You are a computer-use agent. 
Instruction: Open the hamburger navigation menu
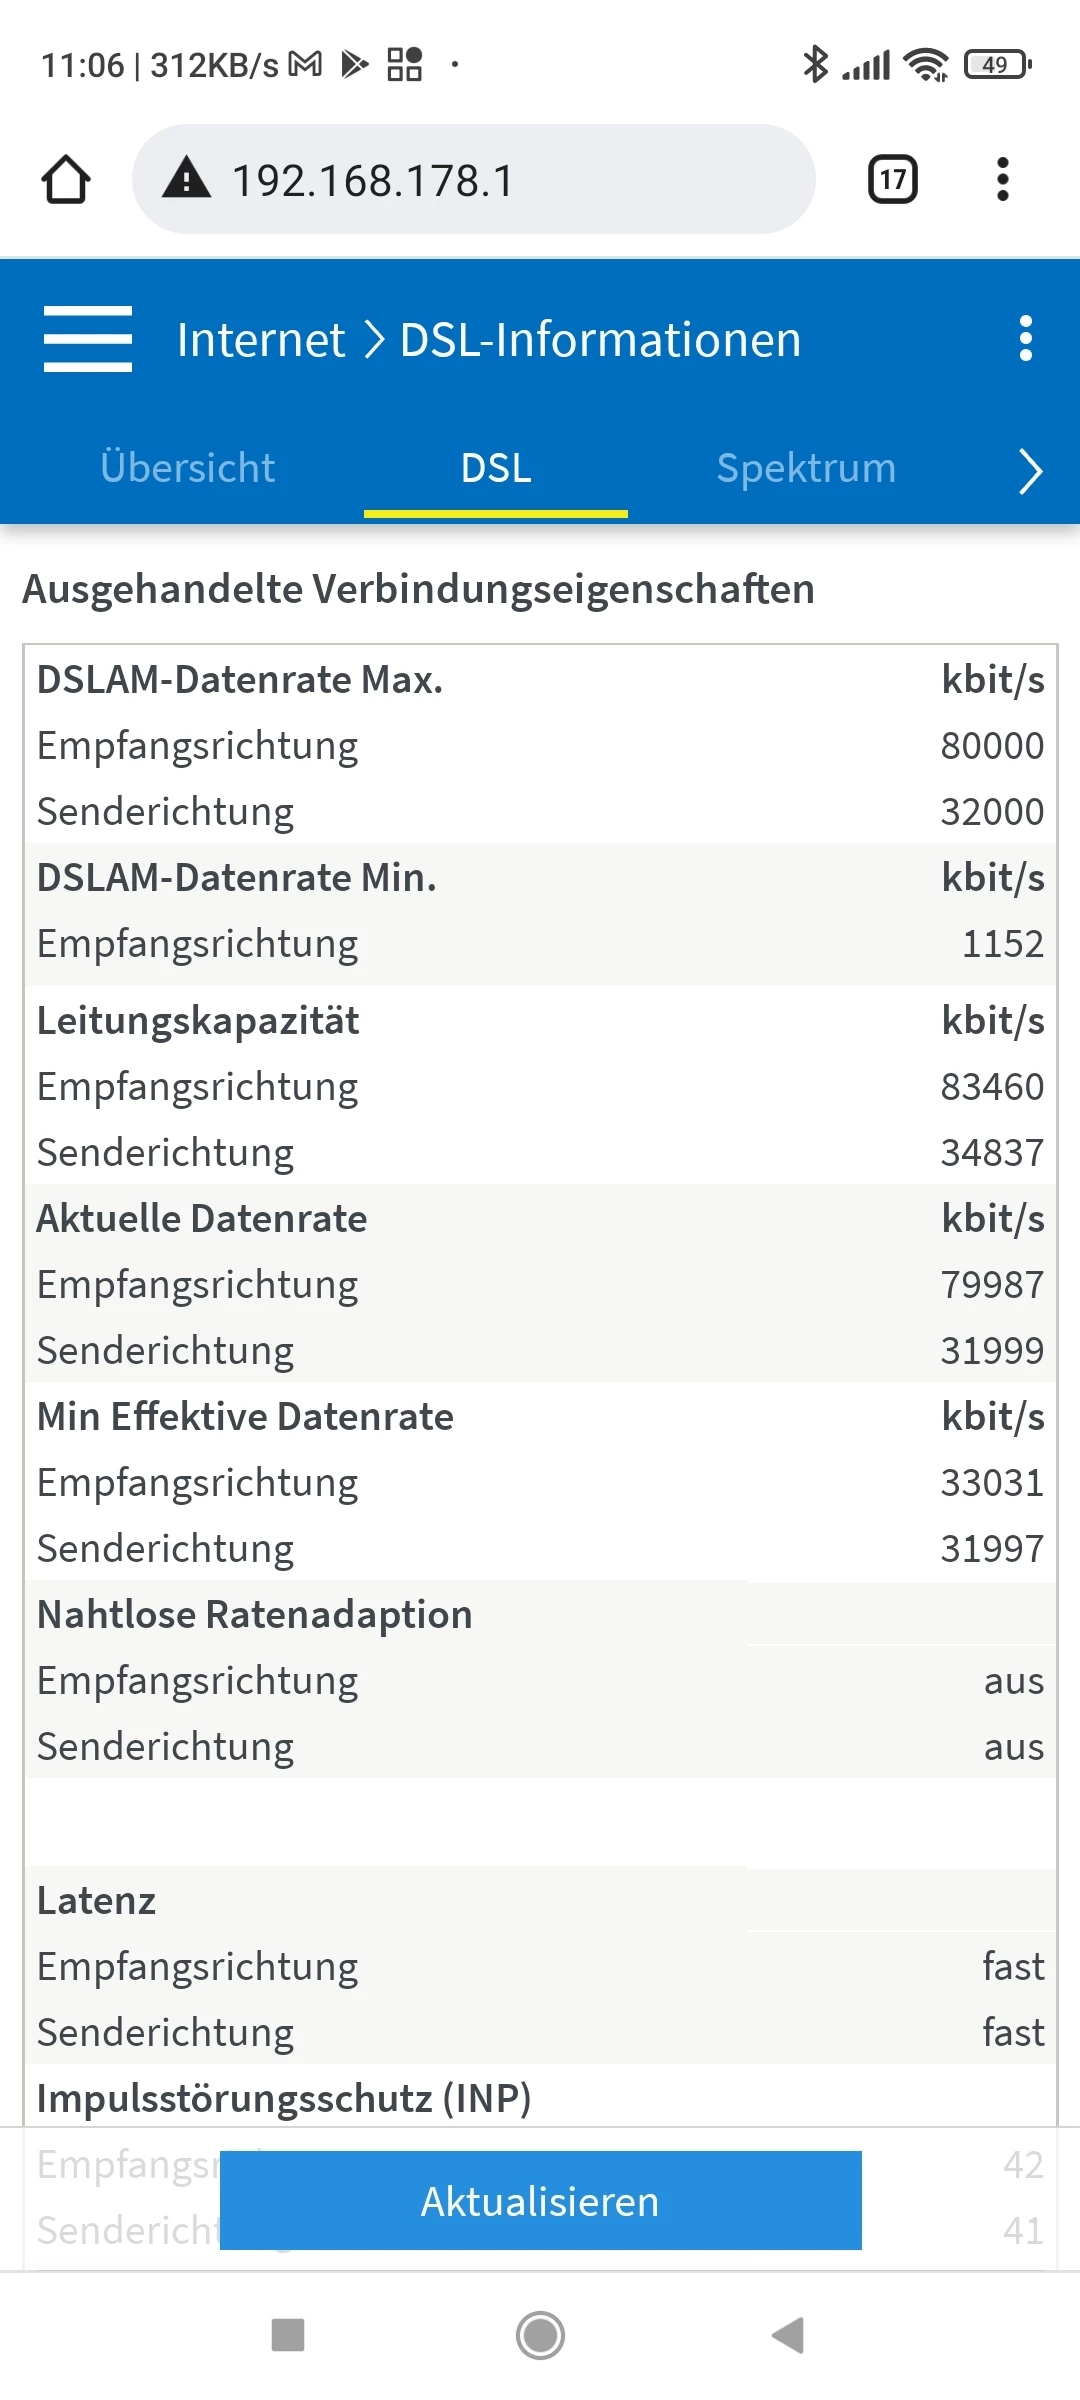88,339
